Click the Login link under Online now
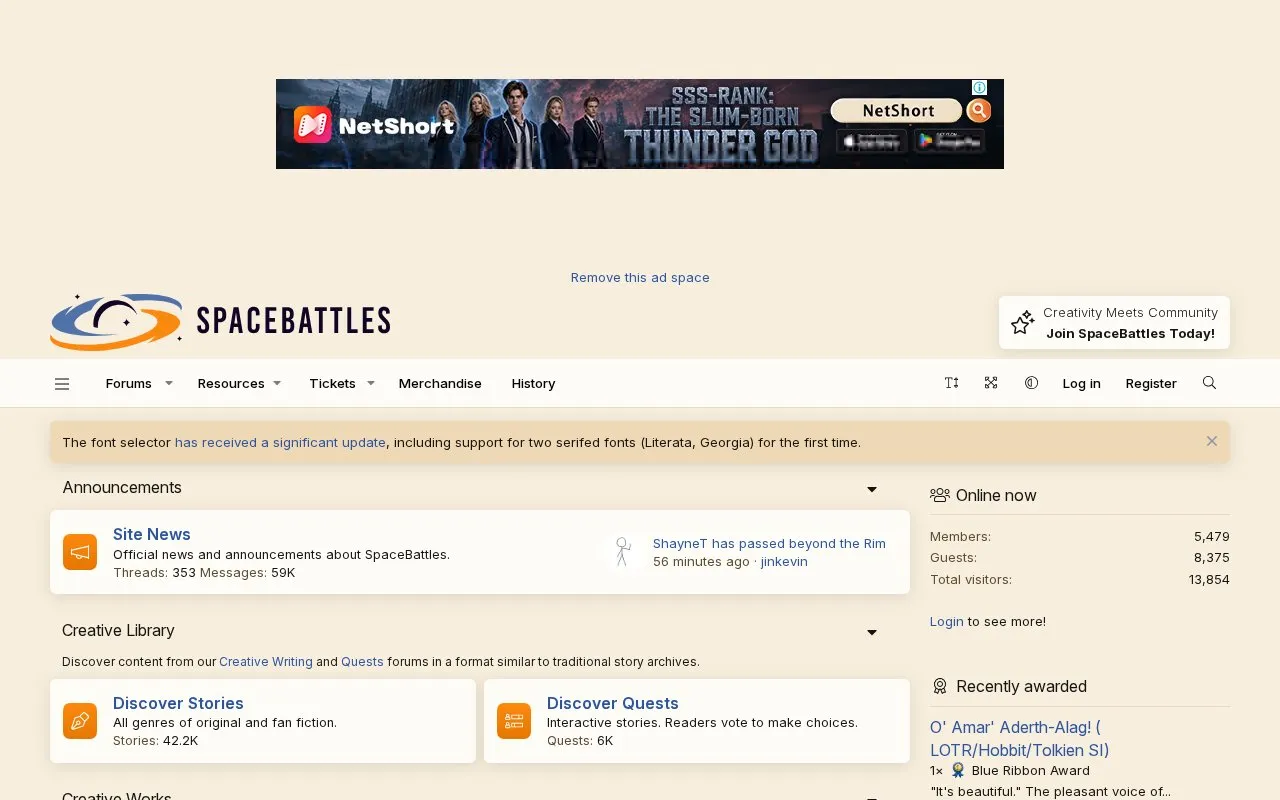This screenshot has height=800, width=1280. (947, 621)
